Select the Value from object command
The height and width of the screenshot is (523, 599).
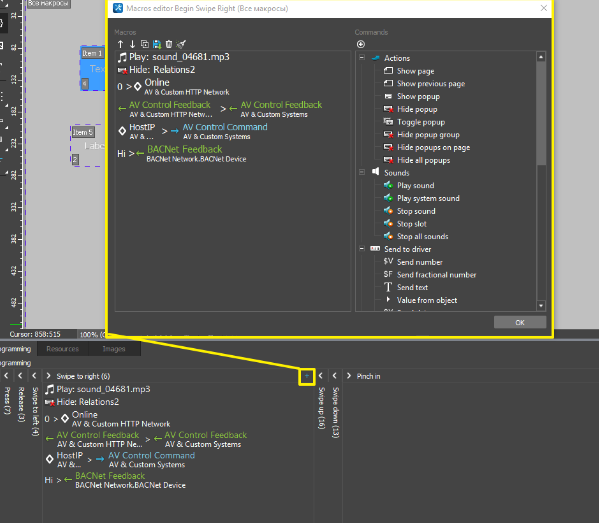point(427,300)
